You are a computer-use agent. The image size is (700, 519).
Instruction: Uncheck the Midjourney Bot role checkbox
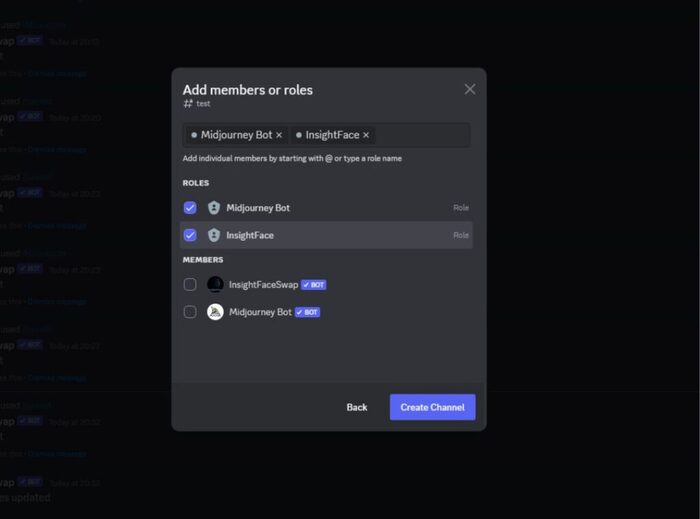point(190,208)
